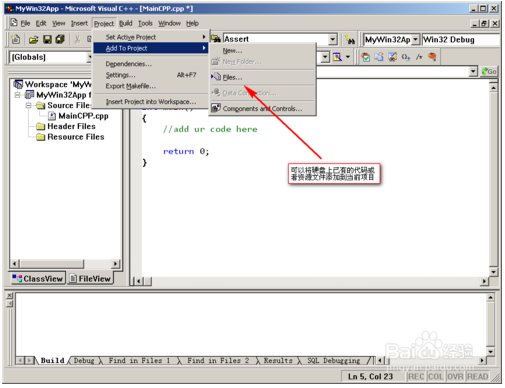The image size is (505, 388).
Task: Select the Header Files folder
Action: [x=71, y=126]
